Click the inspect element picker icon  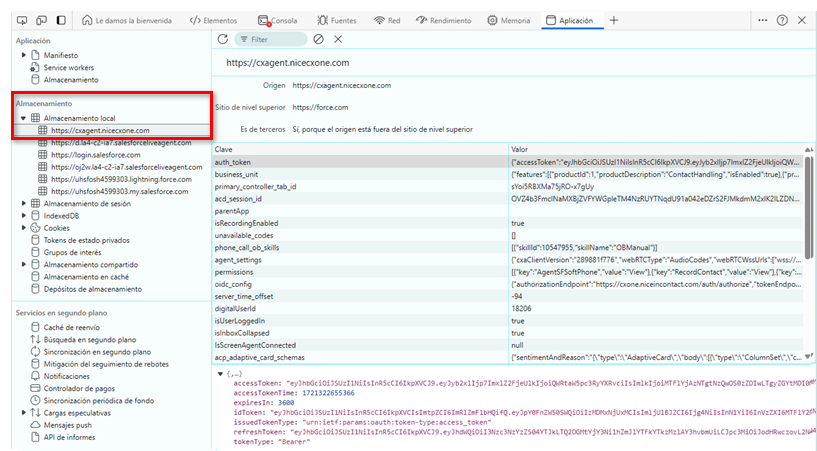tap(22, 20)
